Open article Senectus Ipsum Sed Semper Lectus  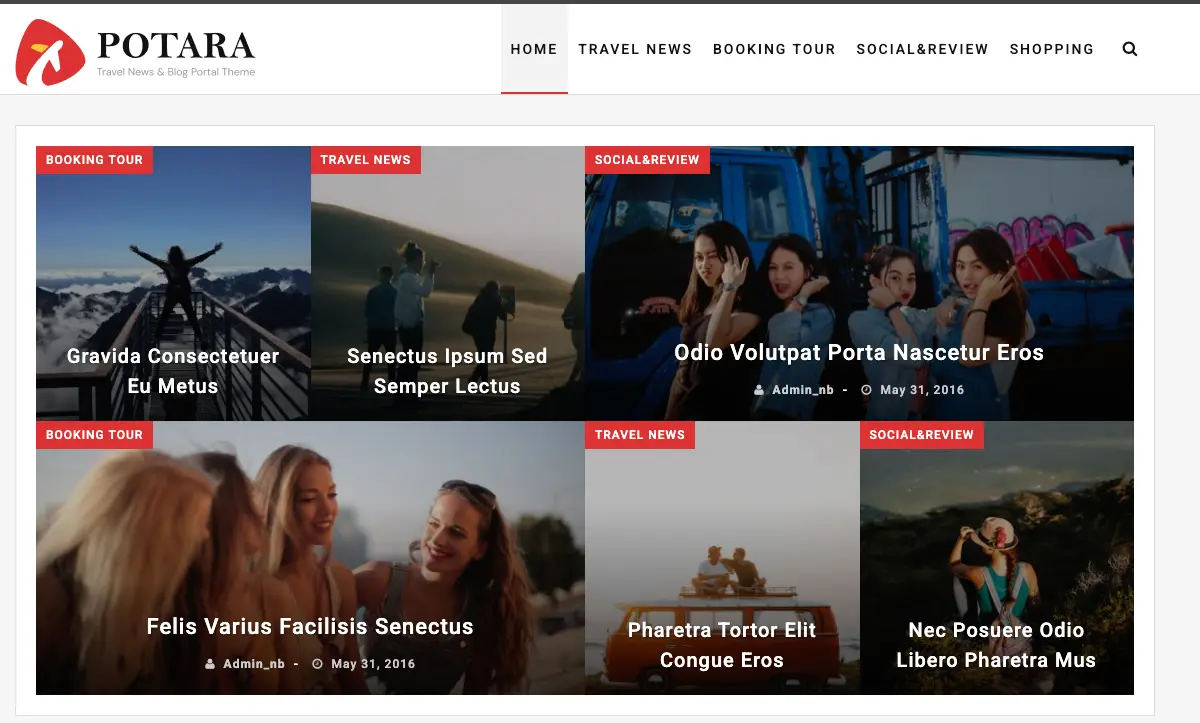pos(447,371)
